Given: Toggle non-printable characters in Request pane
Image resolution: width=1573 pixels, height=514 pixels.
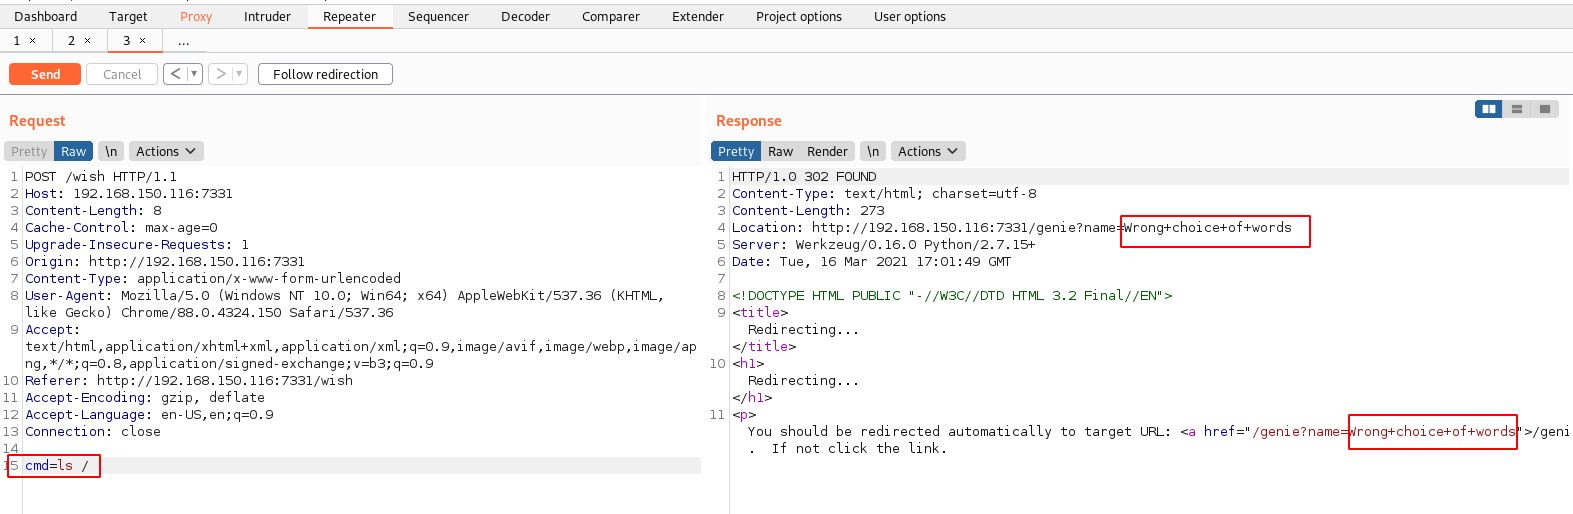Looking at the screenshot, I should point(111,151).
